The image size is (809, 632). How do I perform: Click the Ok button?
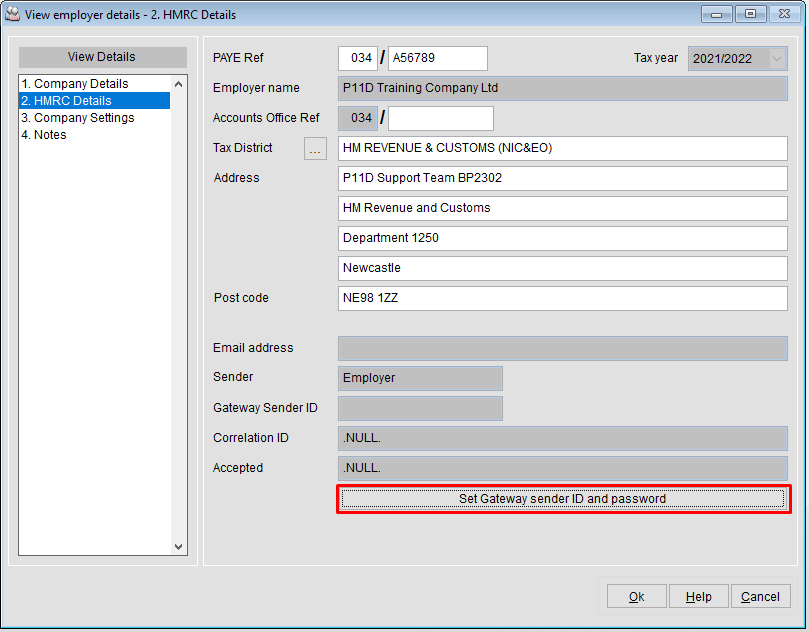(x=636, y=595)
